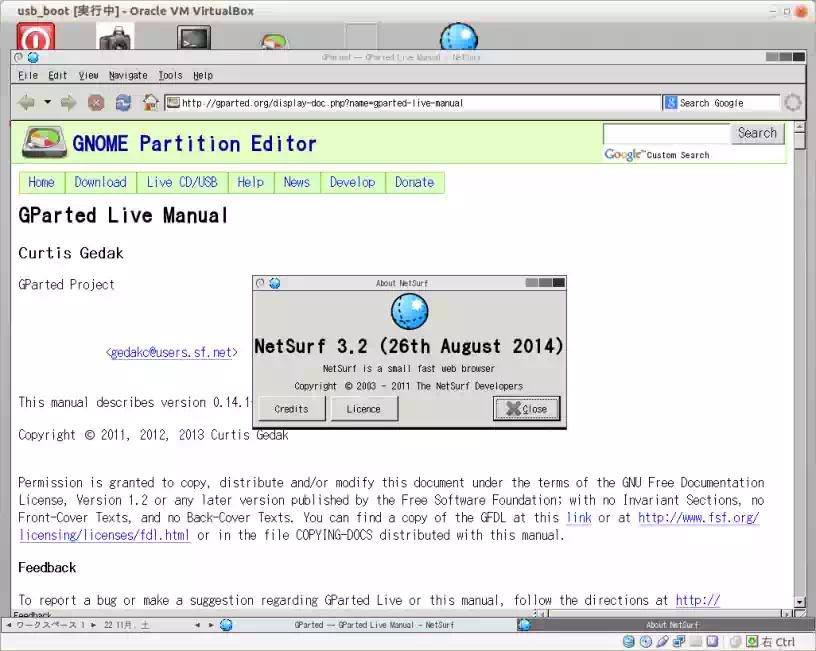This screenshot has height=651, width=816.
Task: Click browser window titlebar globe icon
Action: [x=33, y=57]
